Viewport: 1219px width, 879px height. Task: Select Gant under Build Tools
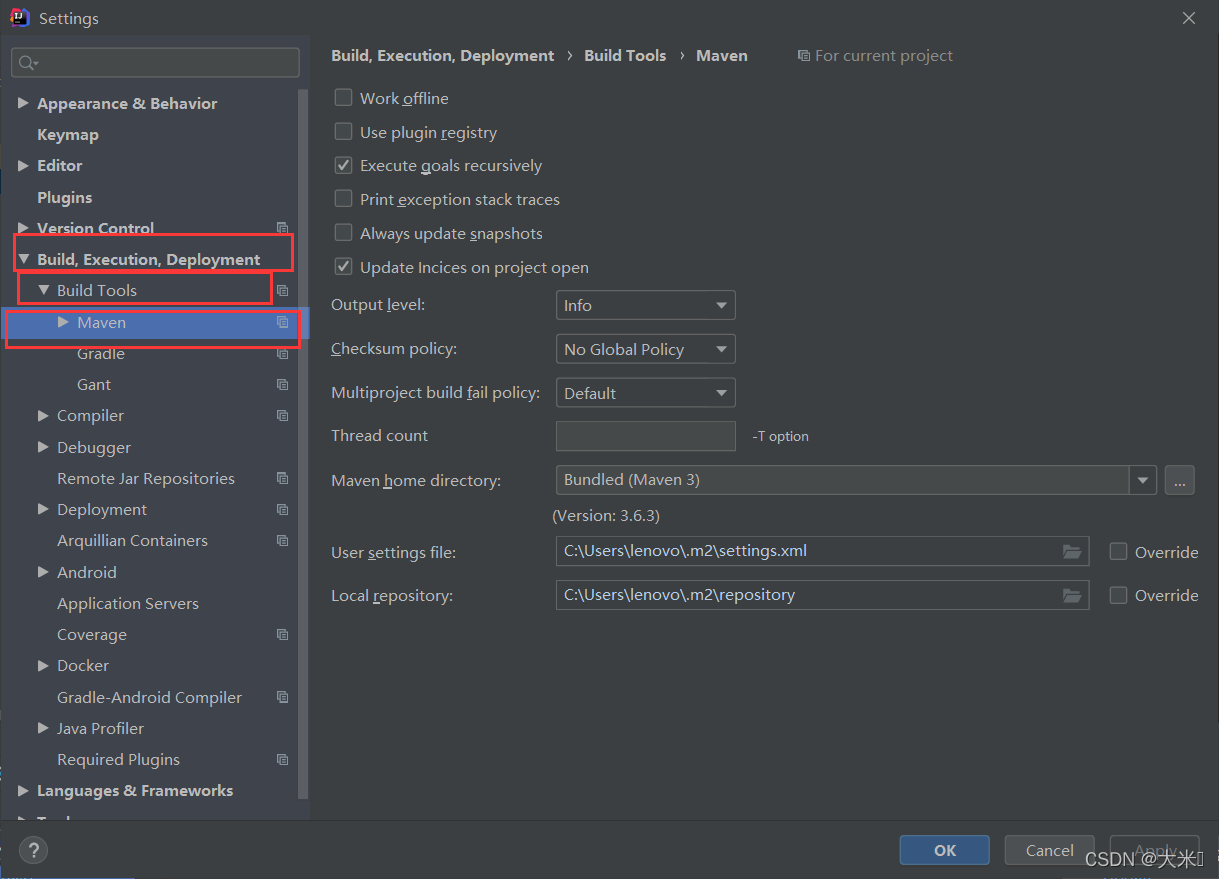(94, 384)
